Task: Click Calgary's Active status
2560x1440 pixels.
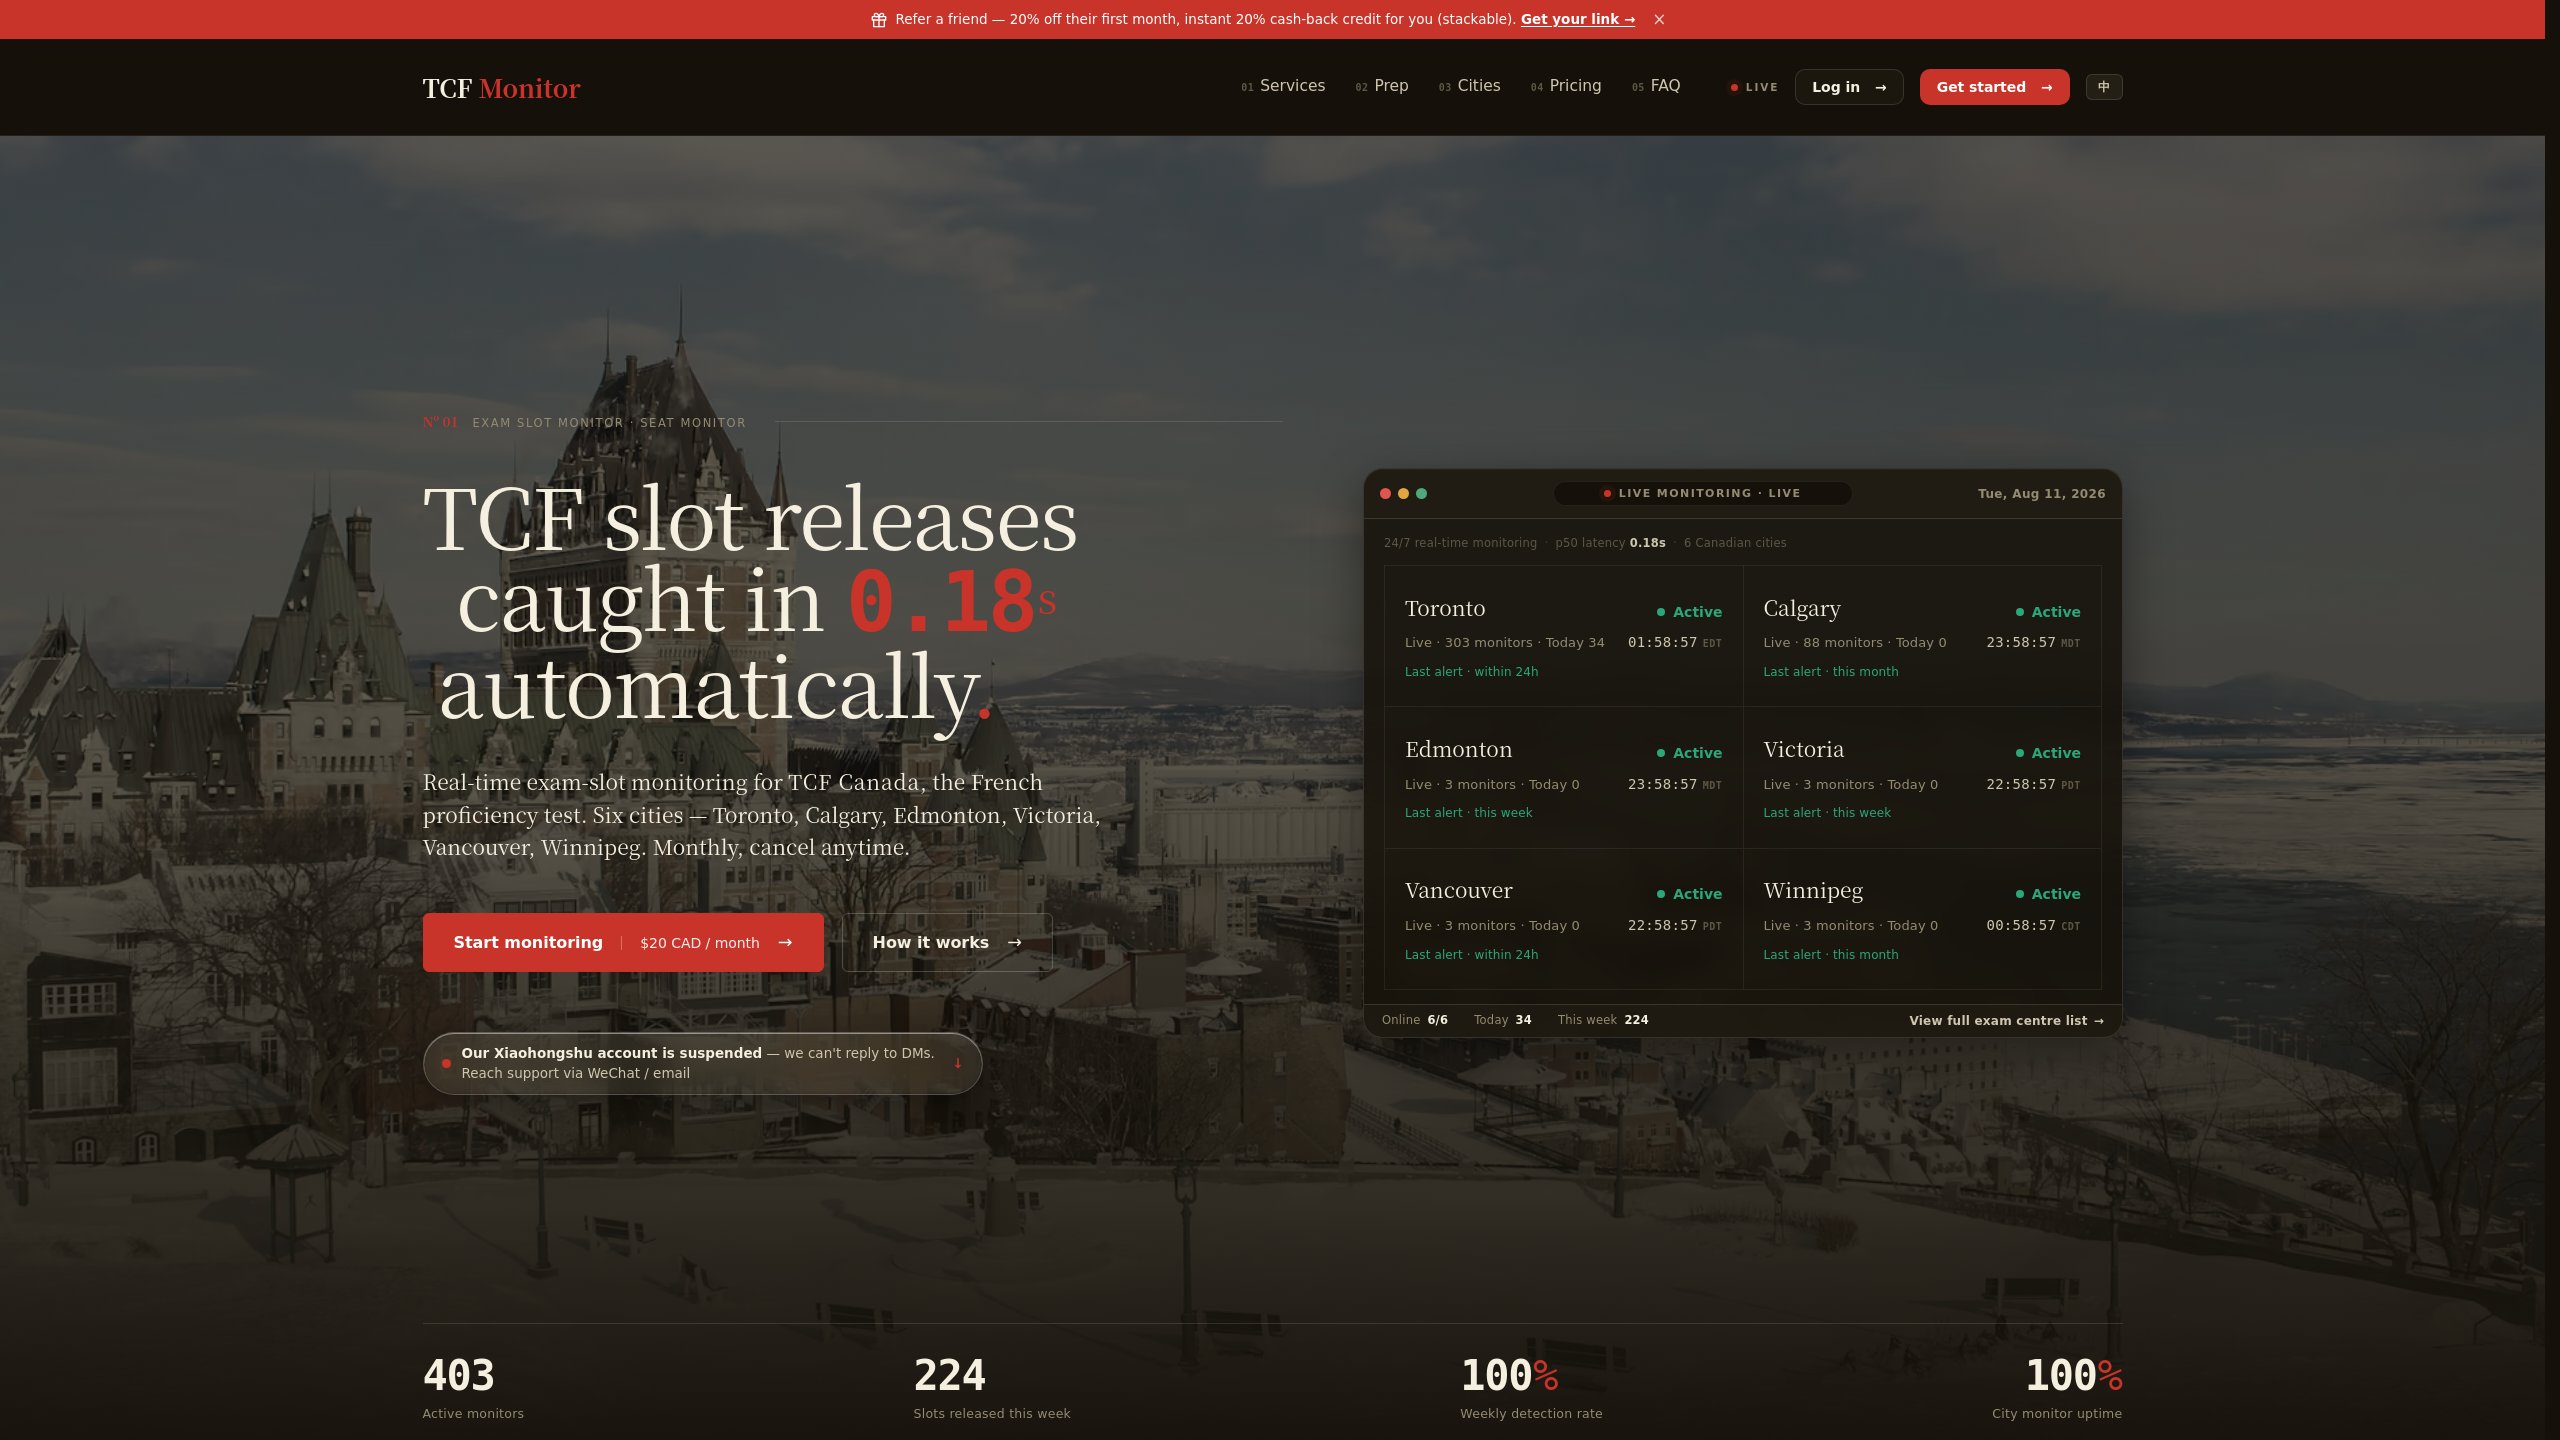Action: coord(2048,612)
